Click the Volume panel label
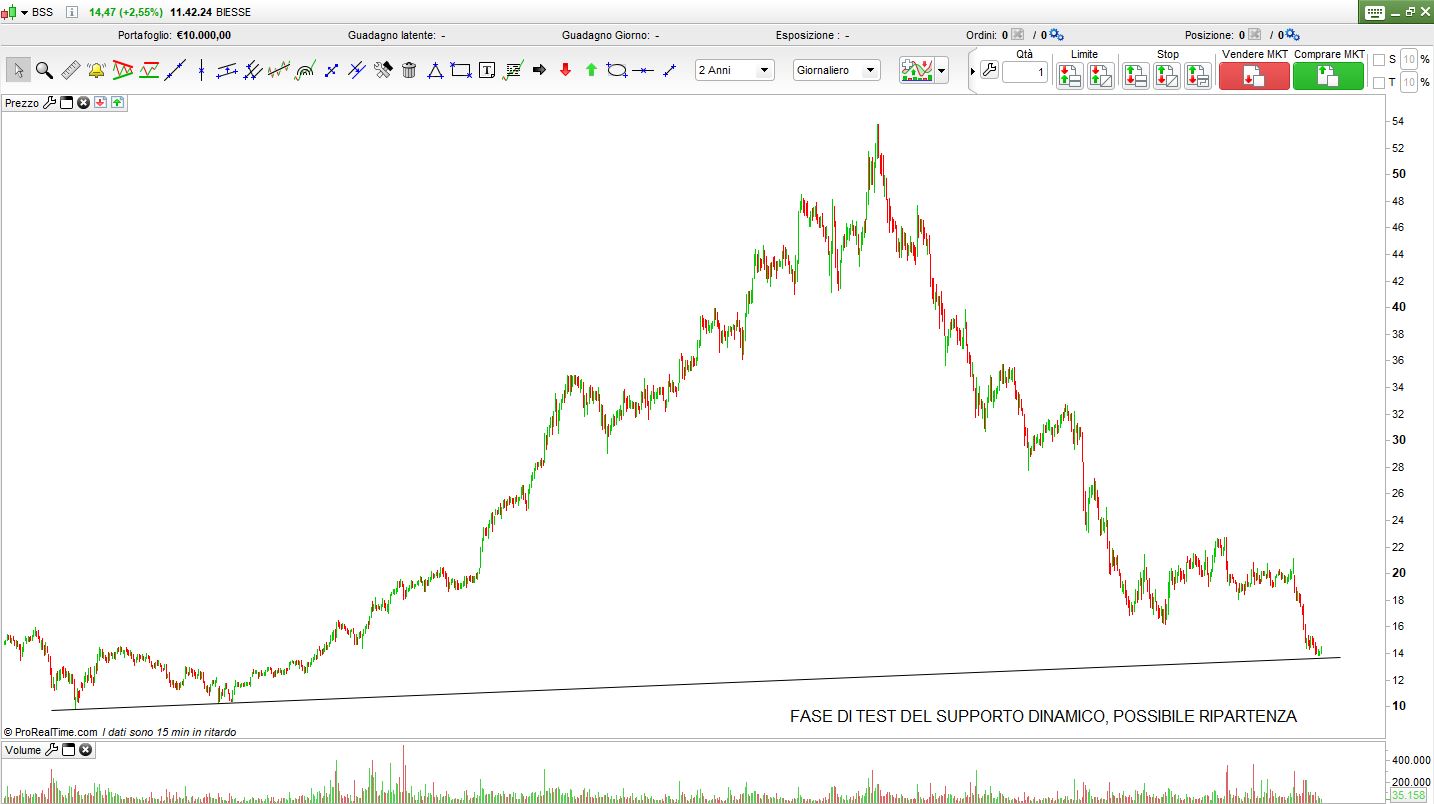The height and width of the screenshot is (804, 1434). 23,749
